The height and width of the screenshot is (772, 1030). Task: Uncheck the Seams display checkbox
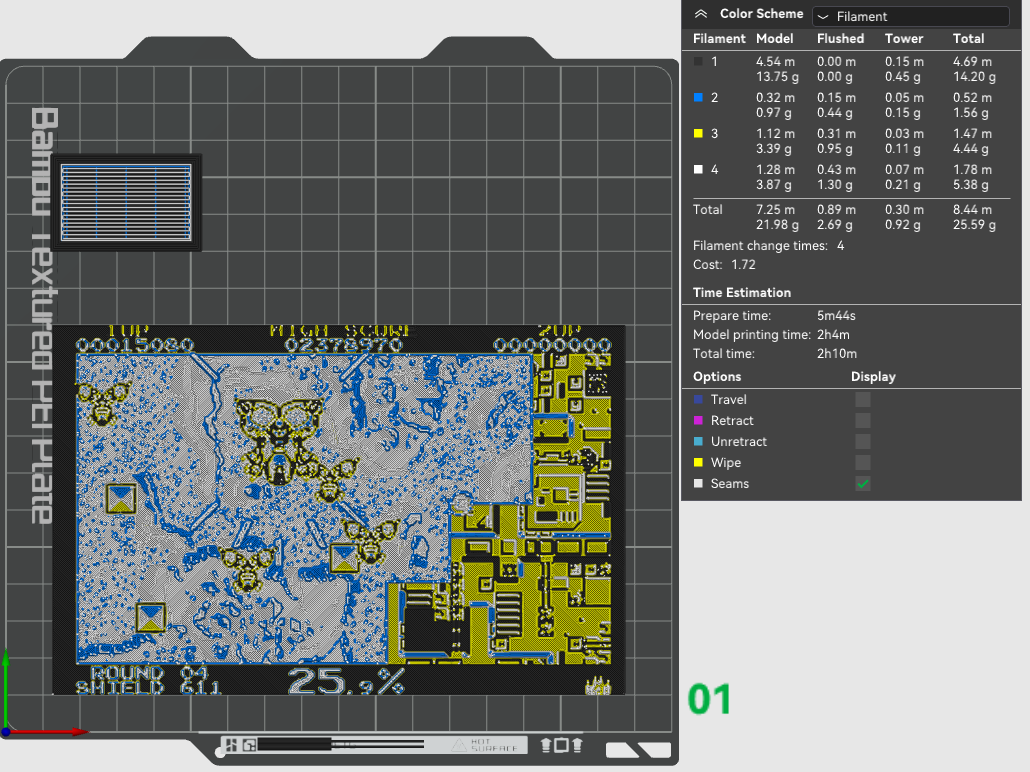coord(862,484)
